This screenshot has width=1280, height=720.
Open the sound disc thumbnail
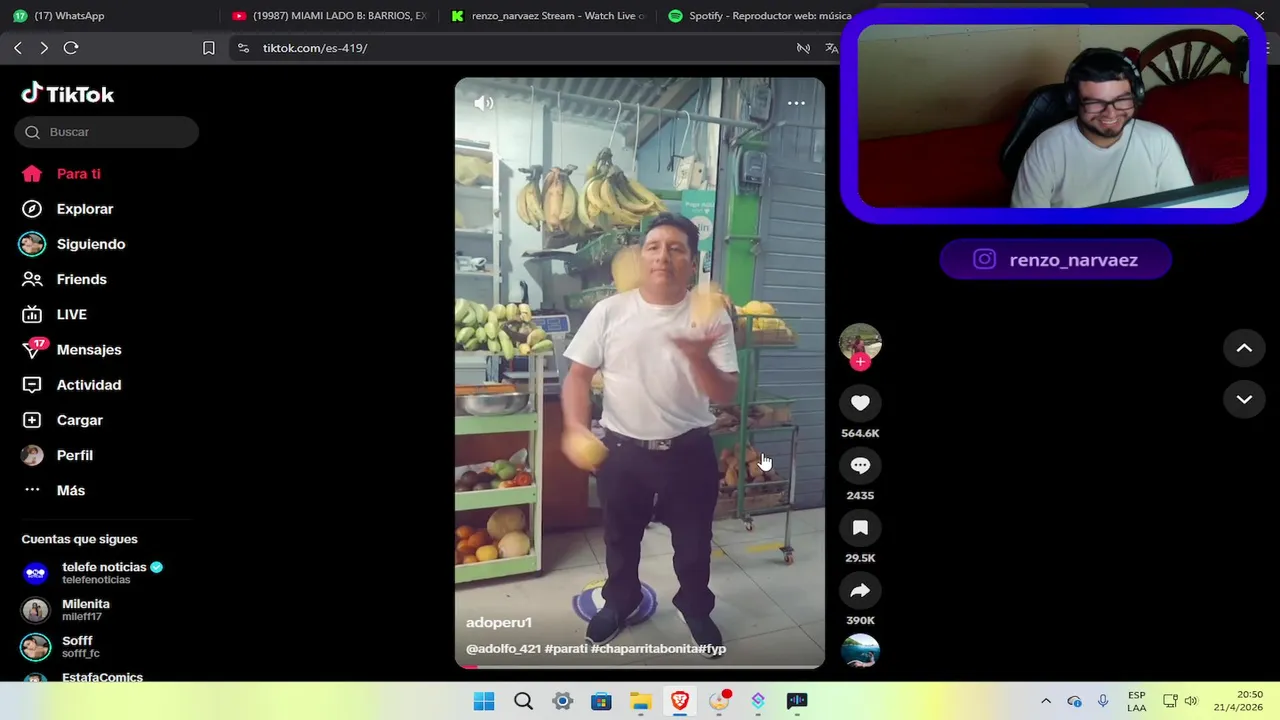click(x=860, y=651)
